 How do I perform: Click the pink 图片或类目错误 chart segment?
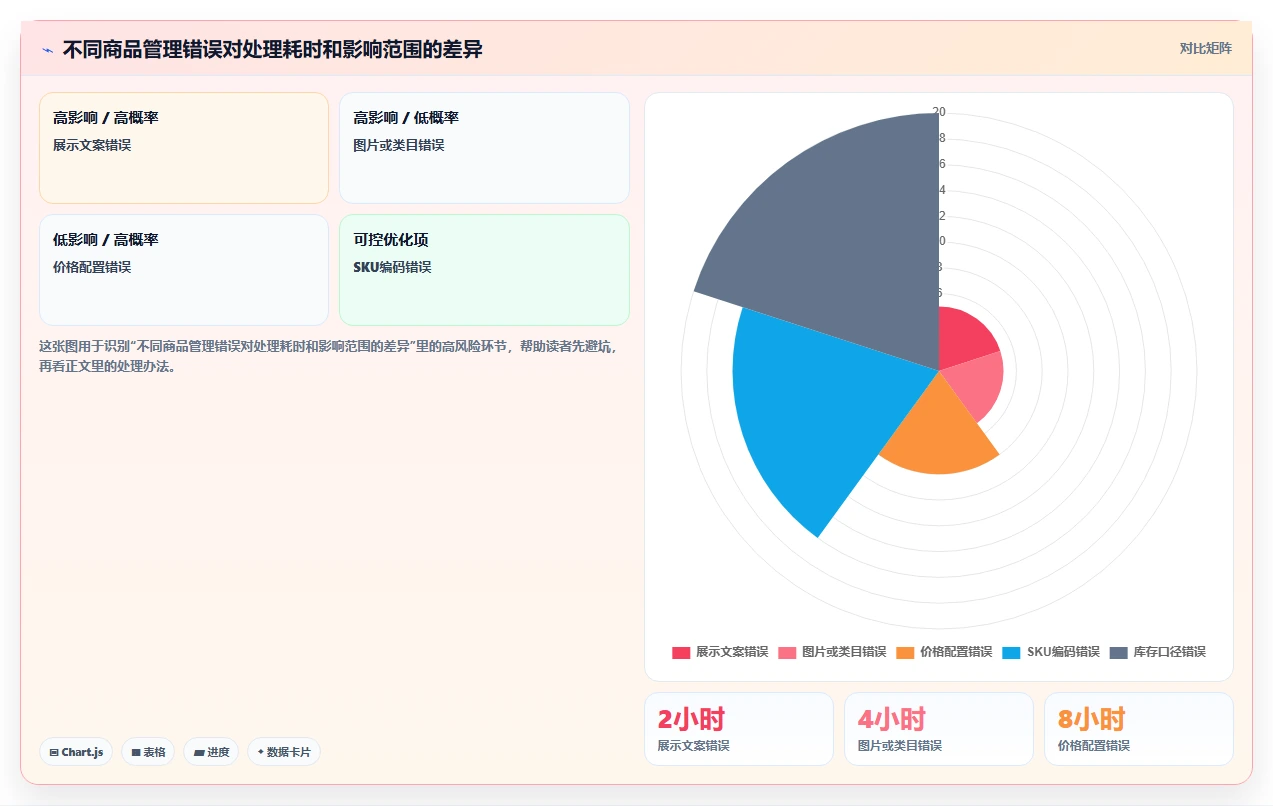975,385
